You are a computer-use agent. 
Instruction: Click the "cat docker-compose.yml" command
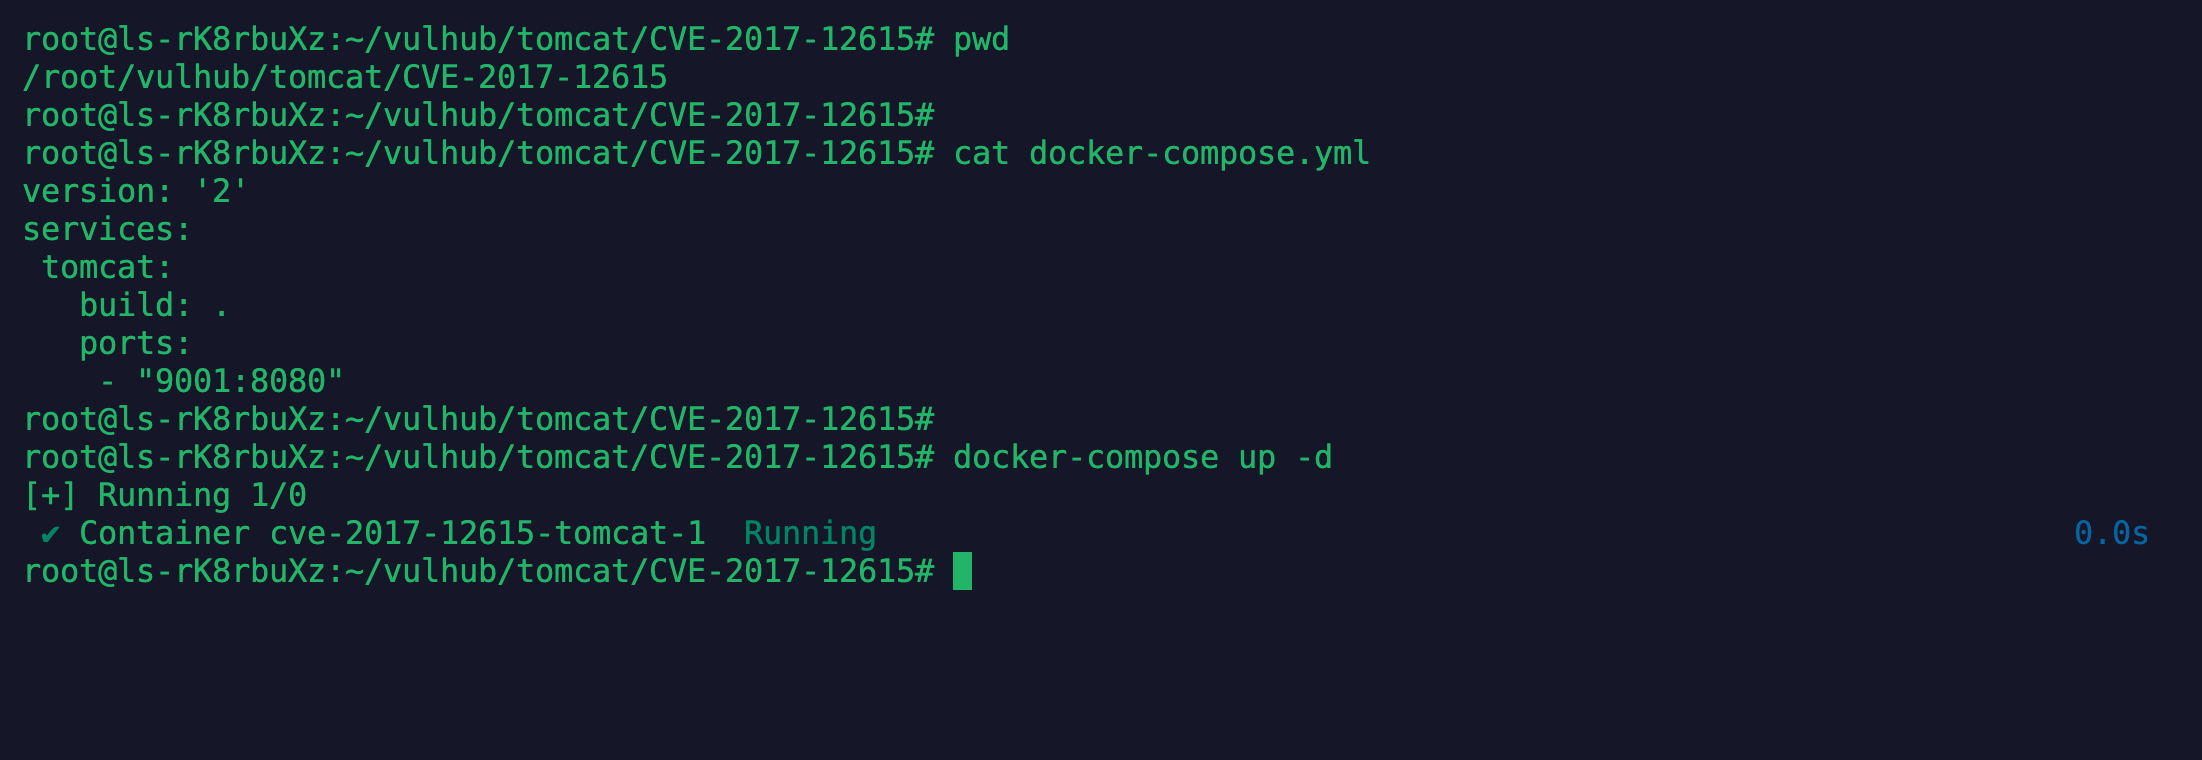1161,154
